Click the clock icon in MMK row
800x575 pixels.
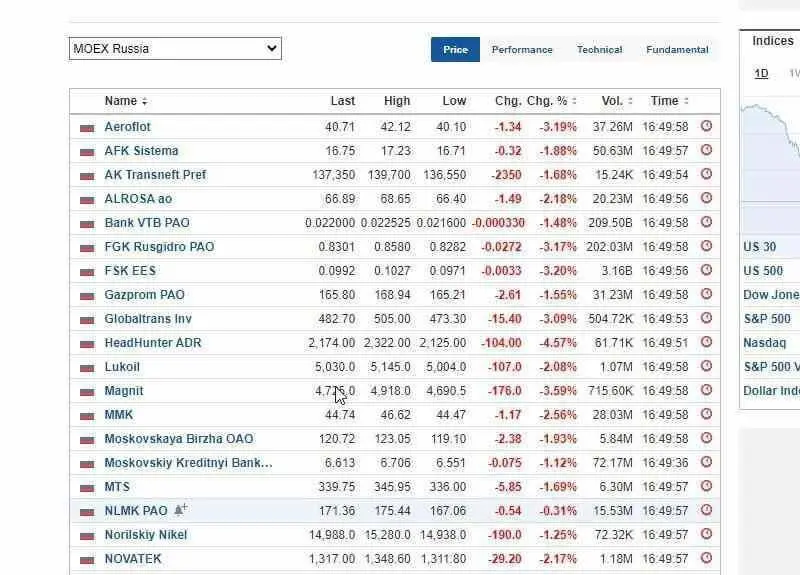pos(706,414)
